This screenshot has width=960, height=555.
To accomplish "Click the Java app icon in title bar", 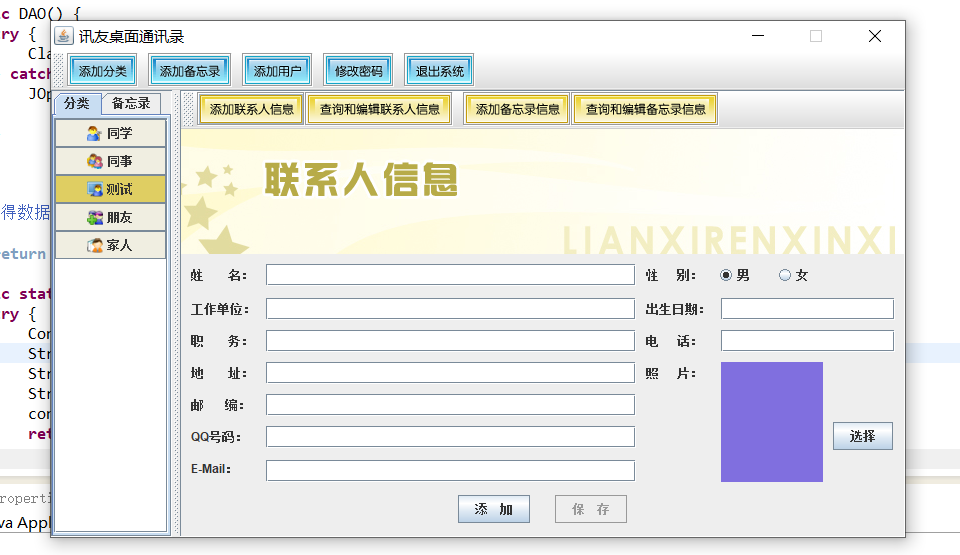I will [x=65, y=36].
